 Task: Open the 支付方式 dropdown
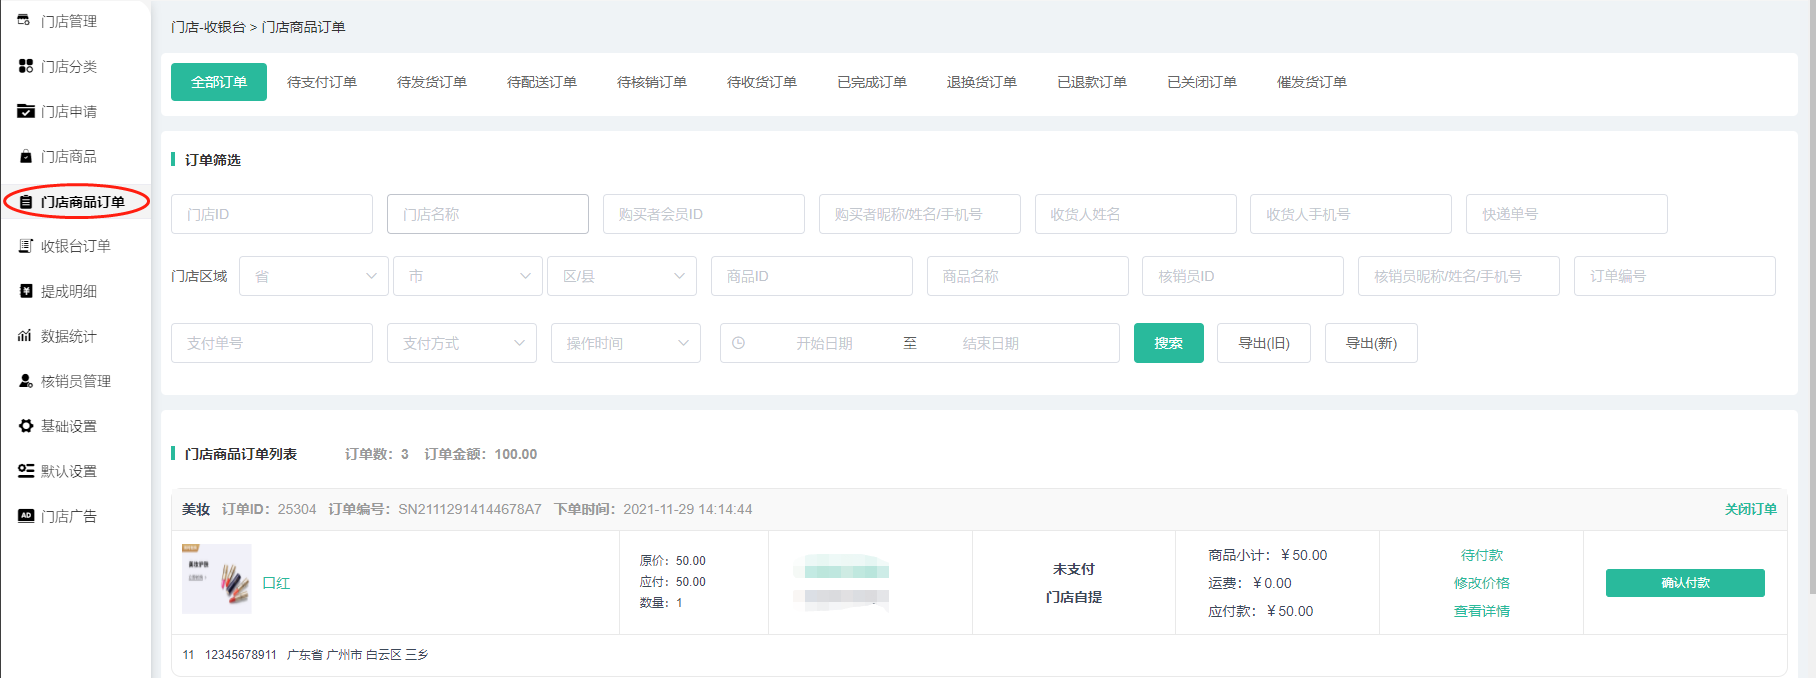(462, 343)
